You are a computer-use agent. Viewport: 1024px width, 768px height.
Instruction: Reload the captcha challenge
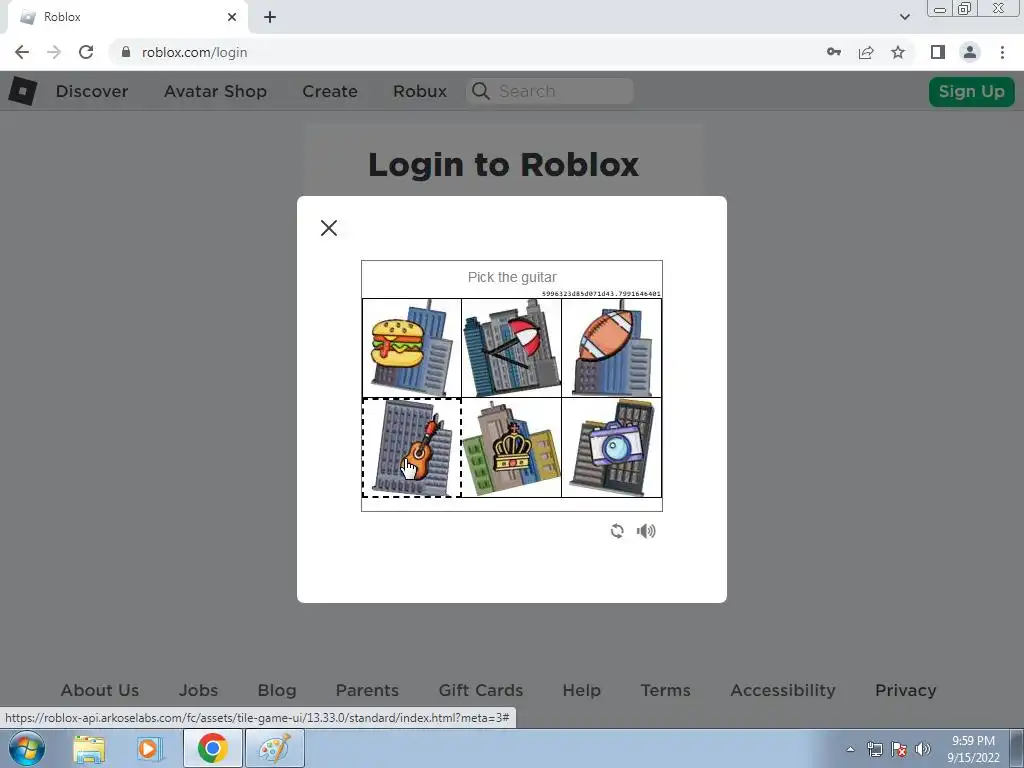click(617, 531)
